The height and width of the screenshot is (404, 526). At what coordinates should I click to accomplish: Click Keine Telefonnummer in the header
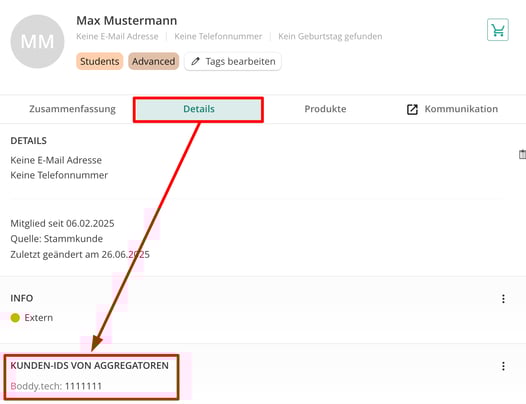218,36
